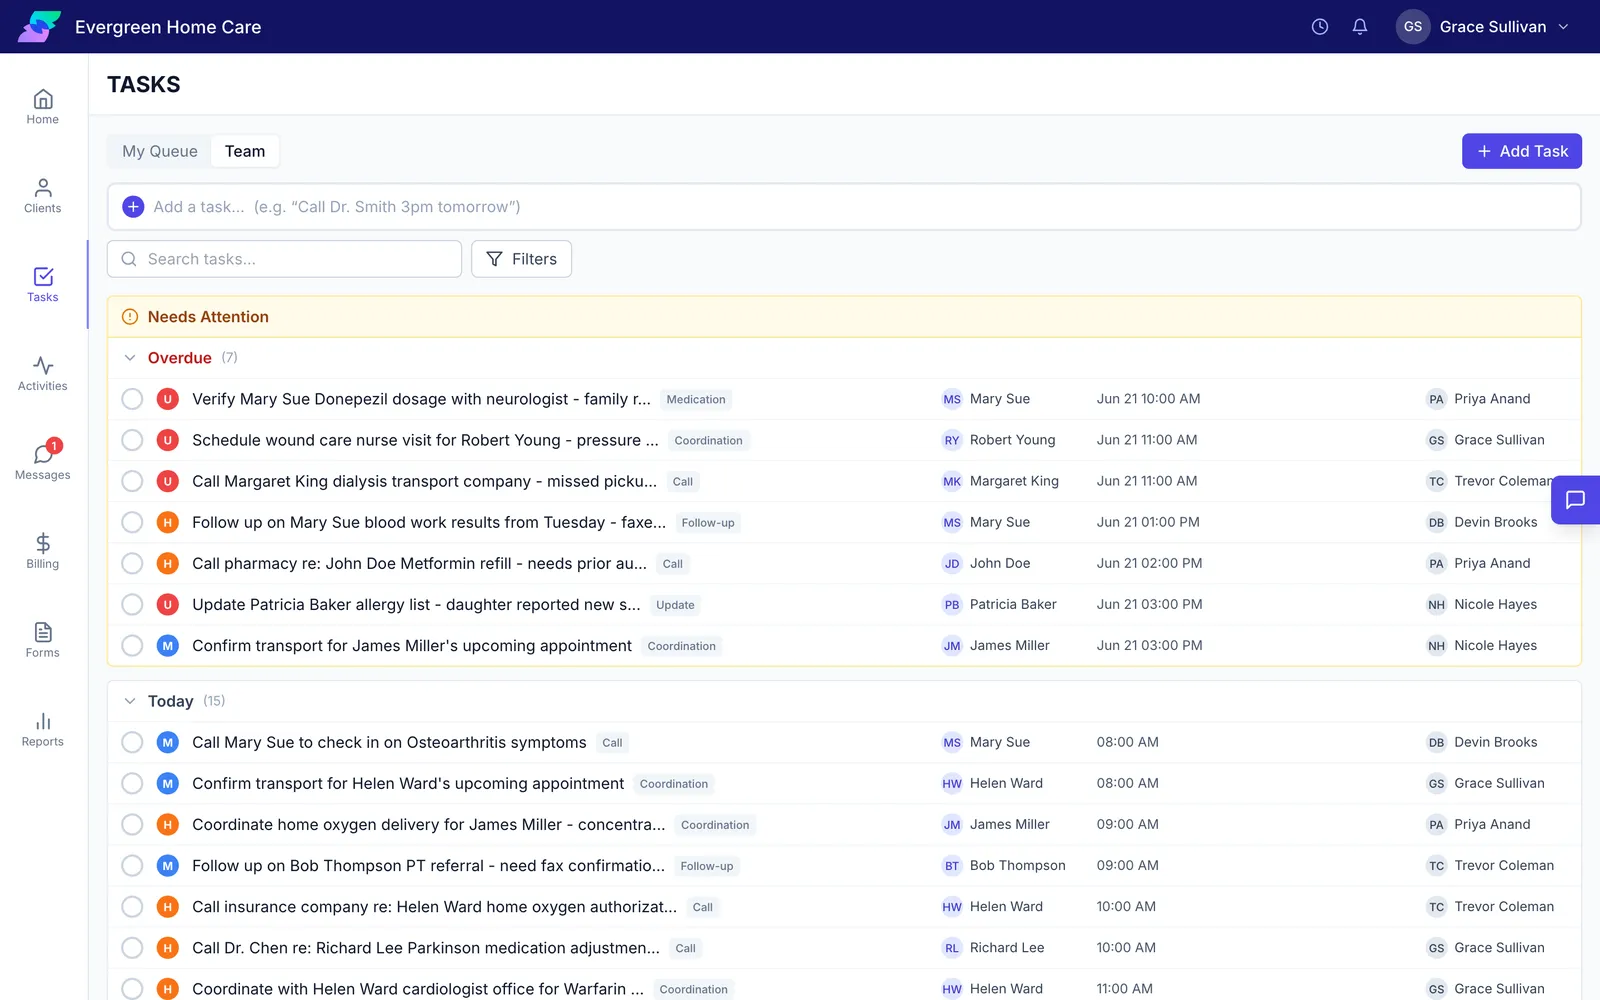1600x1000 pixels.
Task: Mark Donepezil dosage task complete
Action: click(x=132, y=399)
